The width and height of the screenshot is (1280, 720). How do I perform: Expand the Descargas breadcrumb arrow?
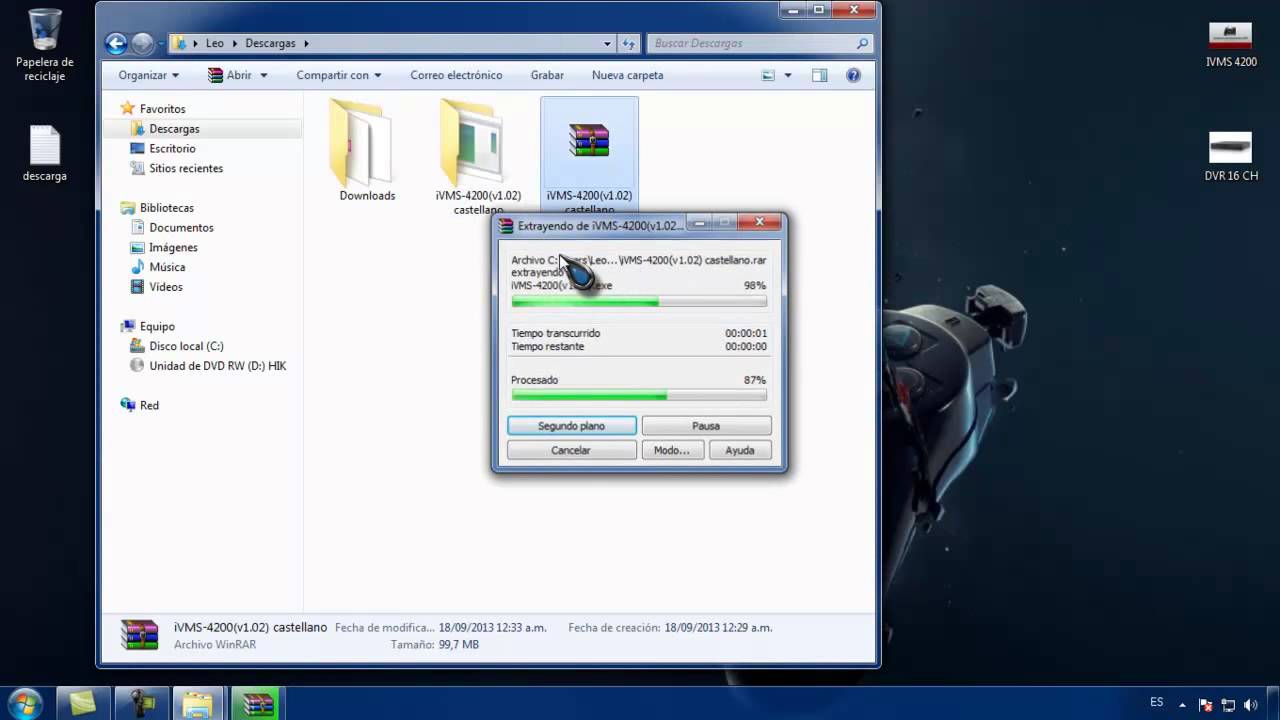click(306, 44)
